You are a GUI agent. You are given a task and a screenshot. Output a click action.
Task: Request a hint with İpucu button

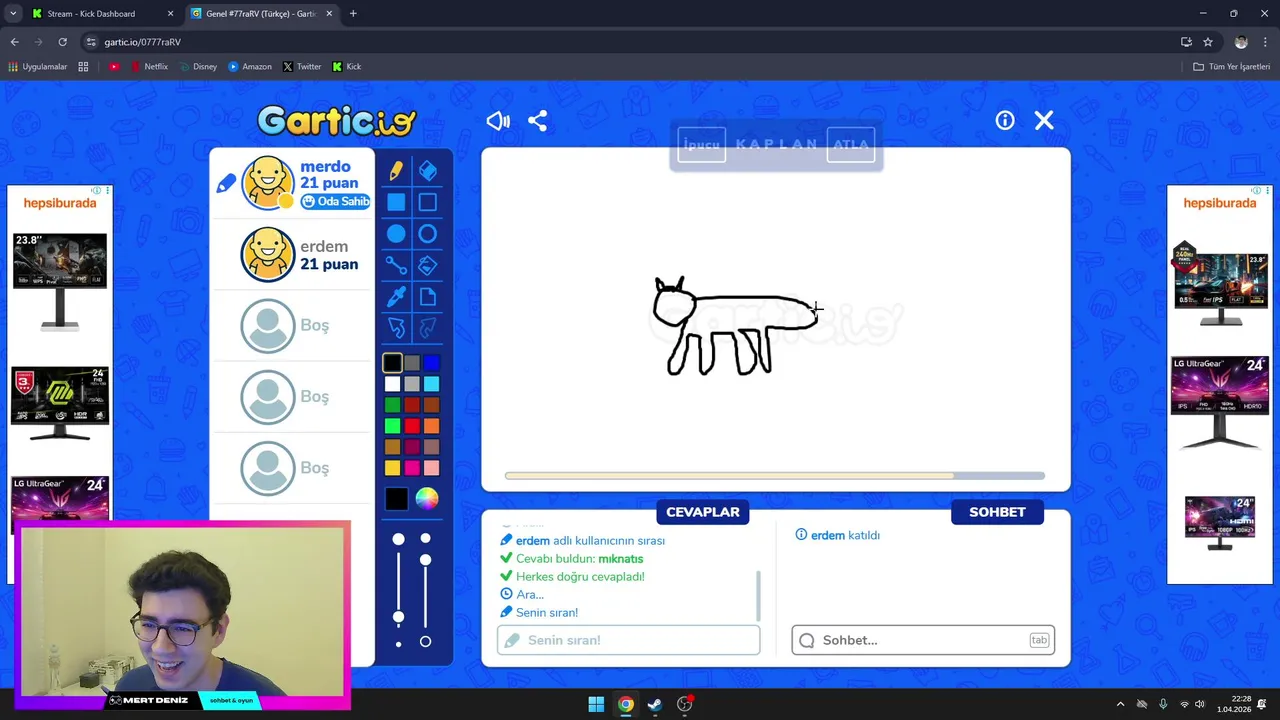coord(701,145)
